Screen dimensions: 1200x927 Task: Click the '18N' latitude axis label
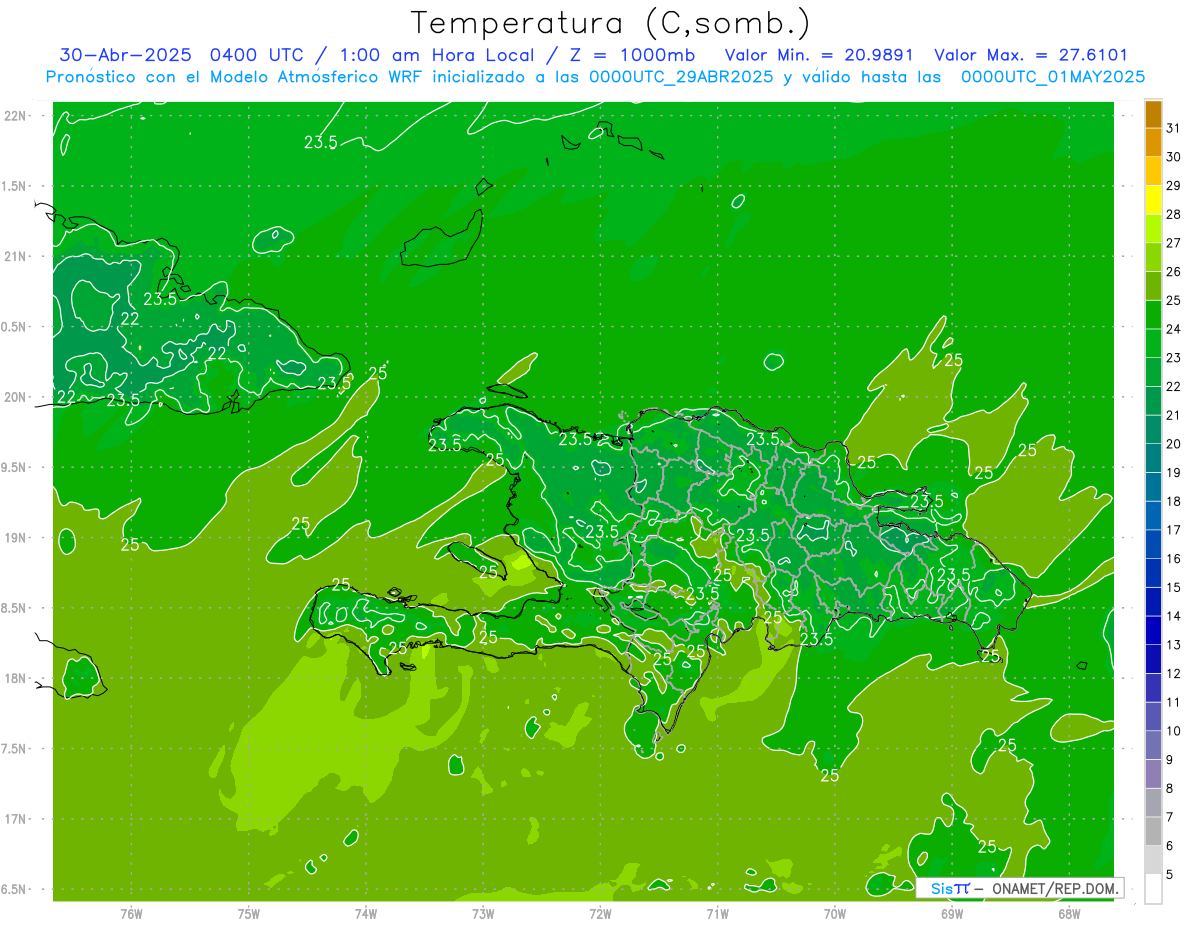(17, 678)
